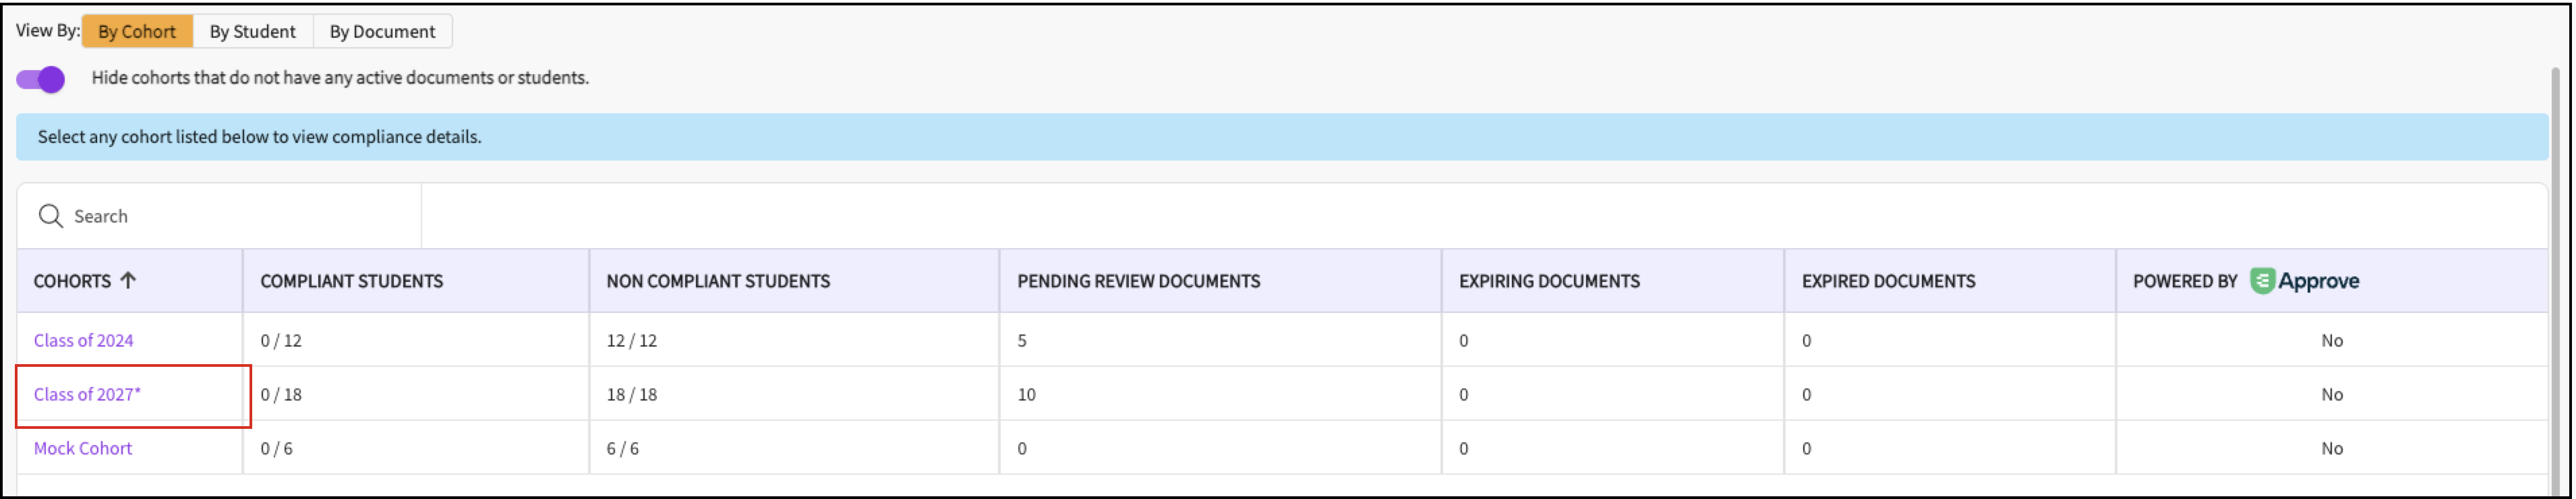Click the search magnifier icon
The image size is (2576, 499).
(x=50, y=216)
